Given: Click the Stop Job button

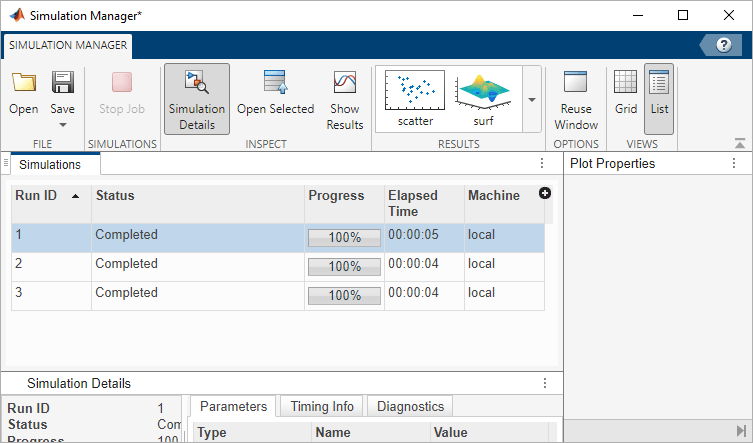Looking at the screenshot, I should pyautogui.click(x=122, y=93).
